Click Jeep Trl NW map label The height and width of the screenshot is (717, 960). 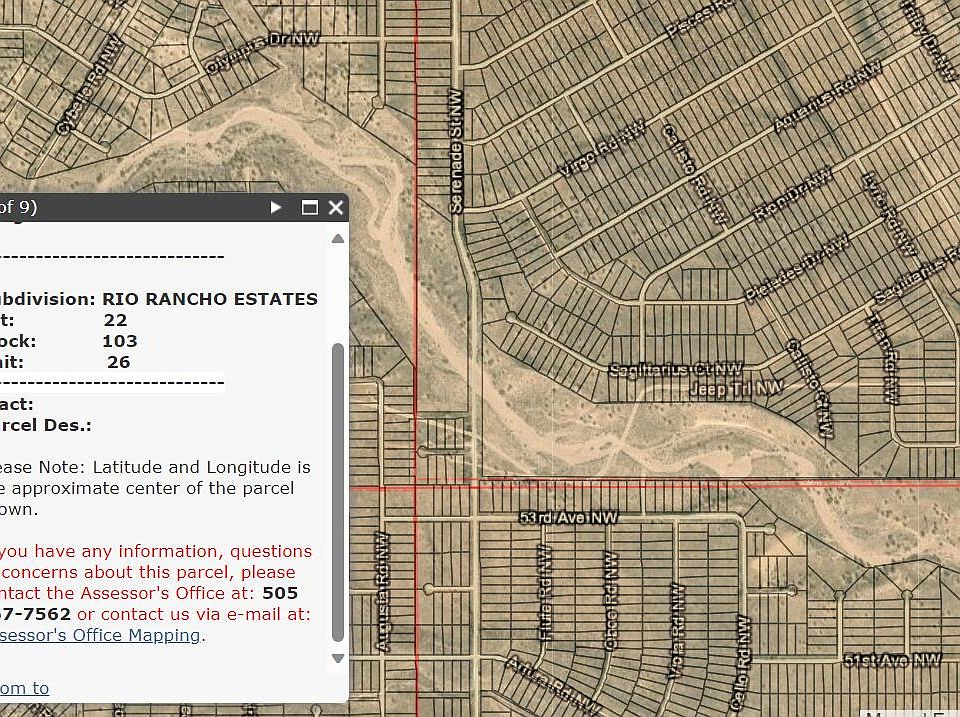(737, 388)
